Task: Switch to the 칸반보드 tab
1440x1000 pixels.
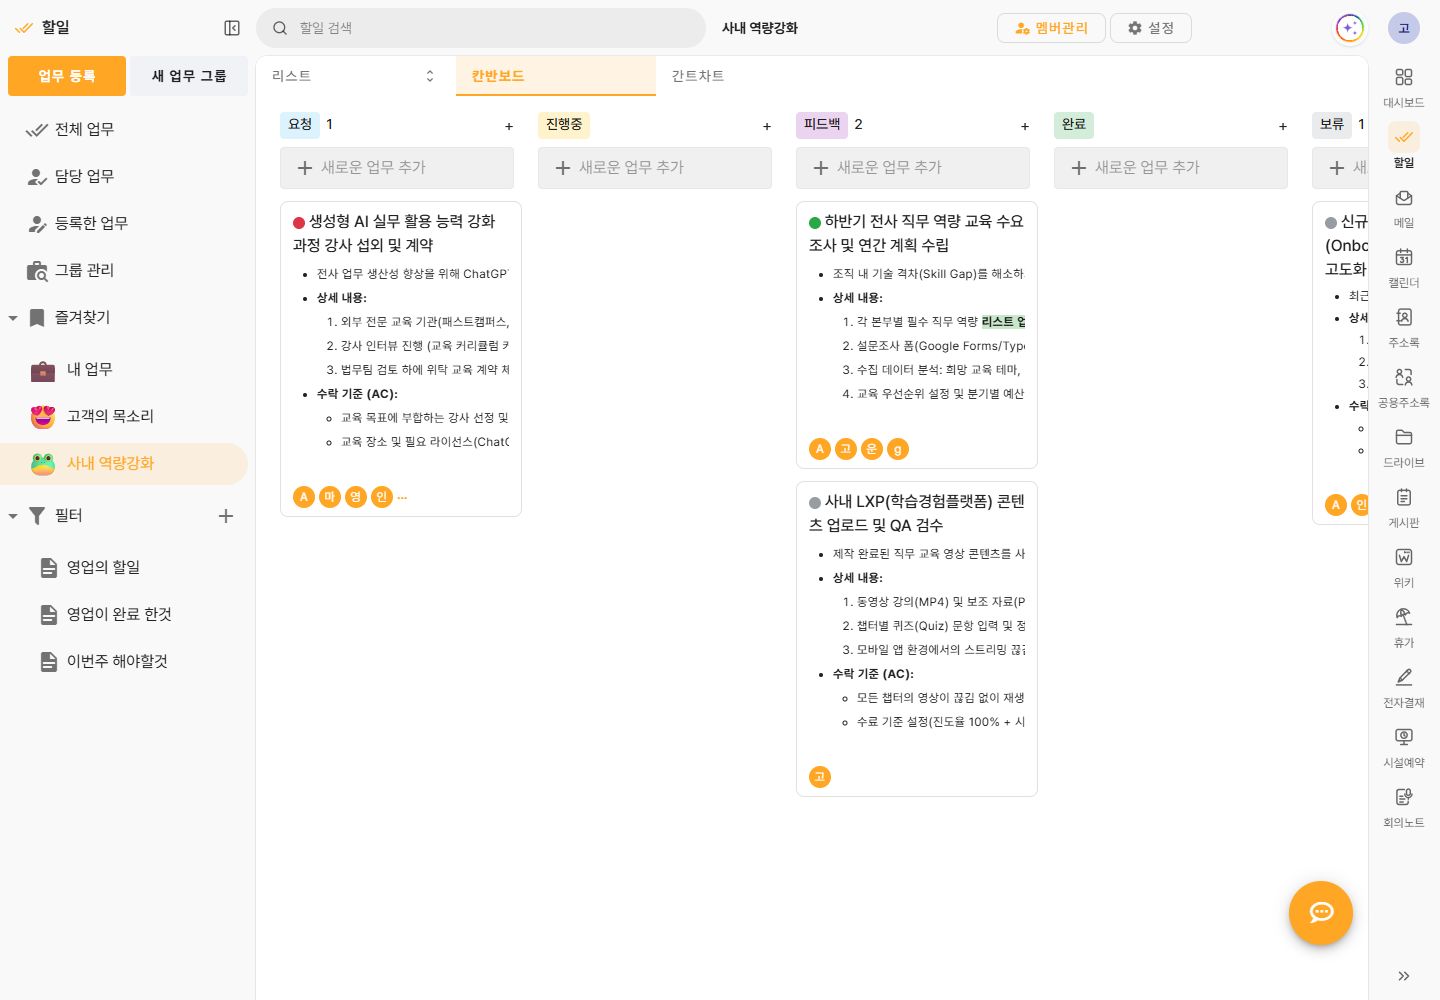Action: point(556,76)
